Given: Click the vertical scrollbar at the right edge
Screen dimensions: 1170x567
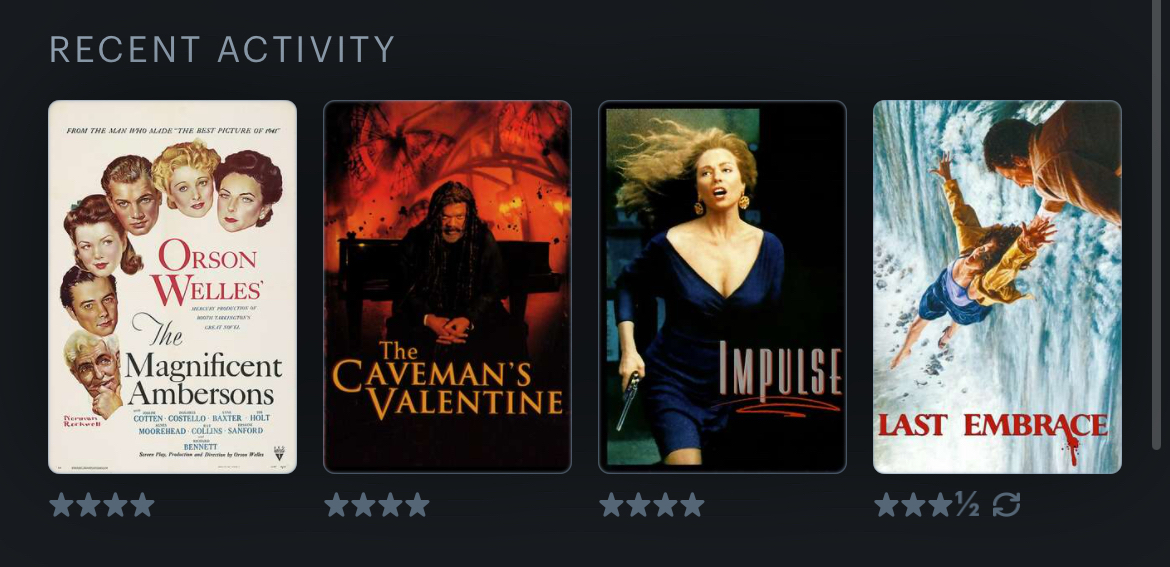Looking at the screenshot, I should click(1157, 224).
